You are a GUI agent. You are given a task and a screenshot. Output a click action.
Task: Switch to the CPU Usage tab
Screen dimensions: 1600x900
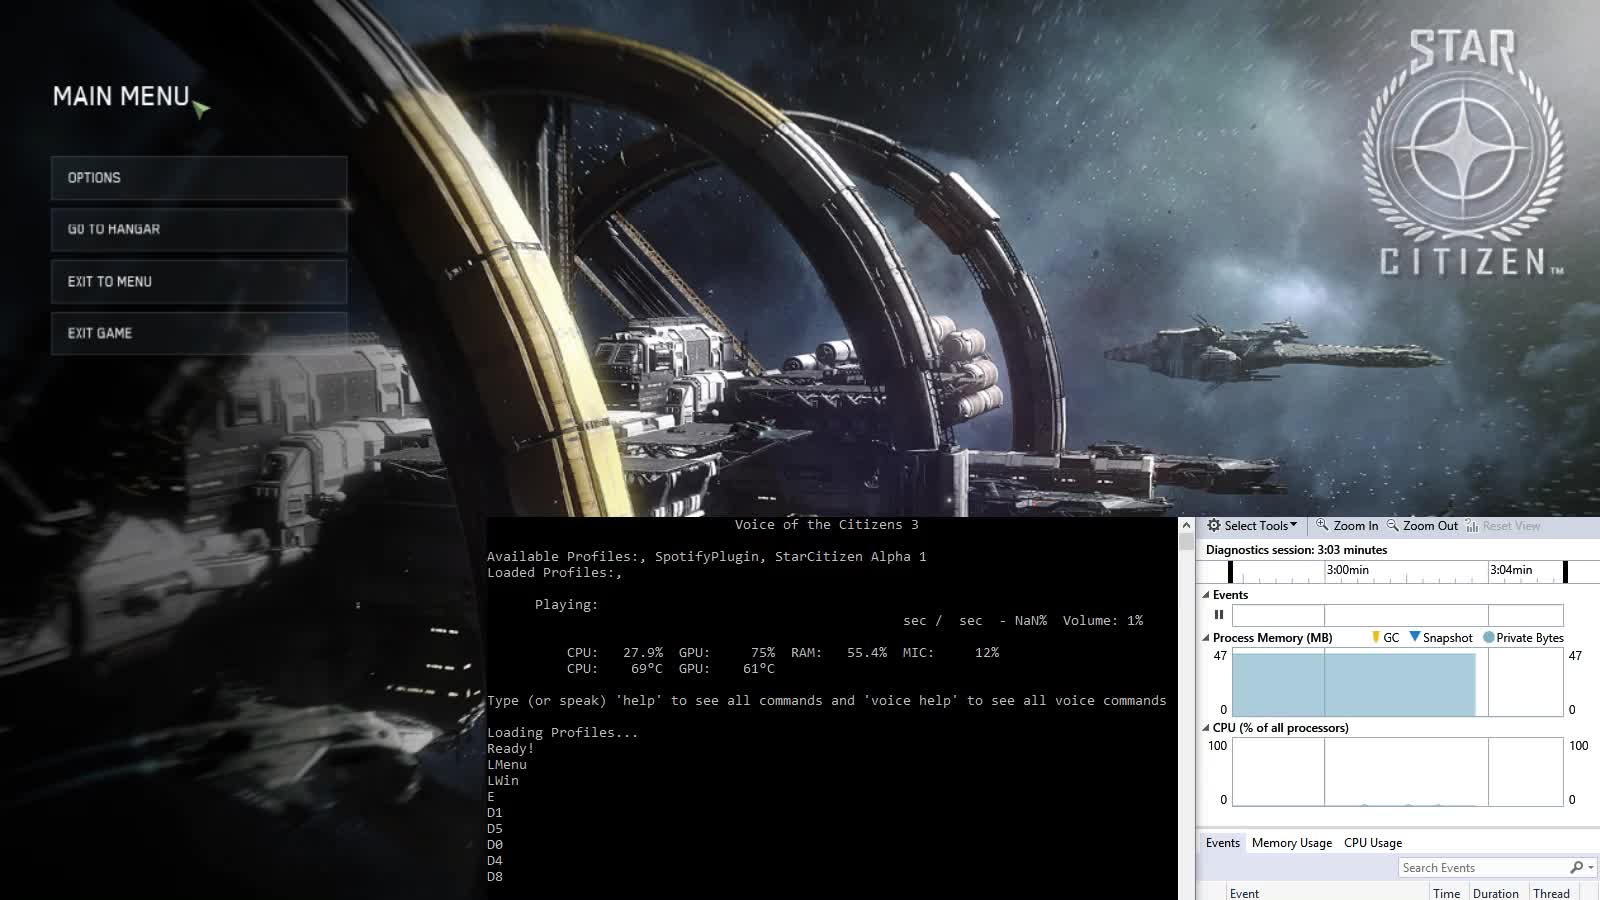(x=1372, y=843)
